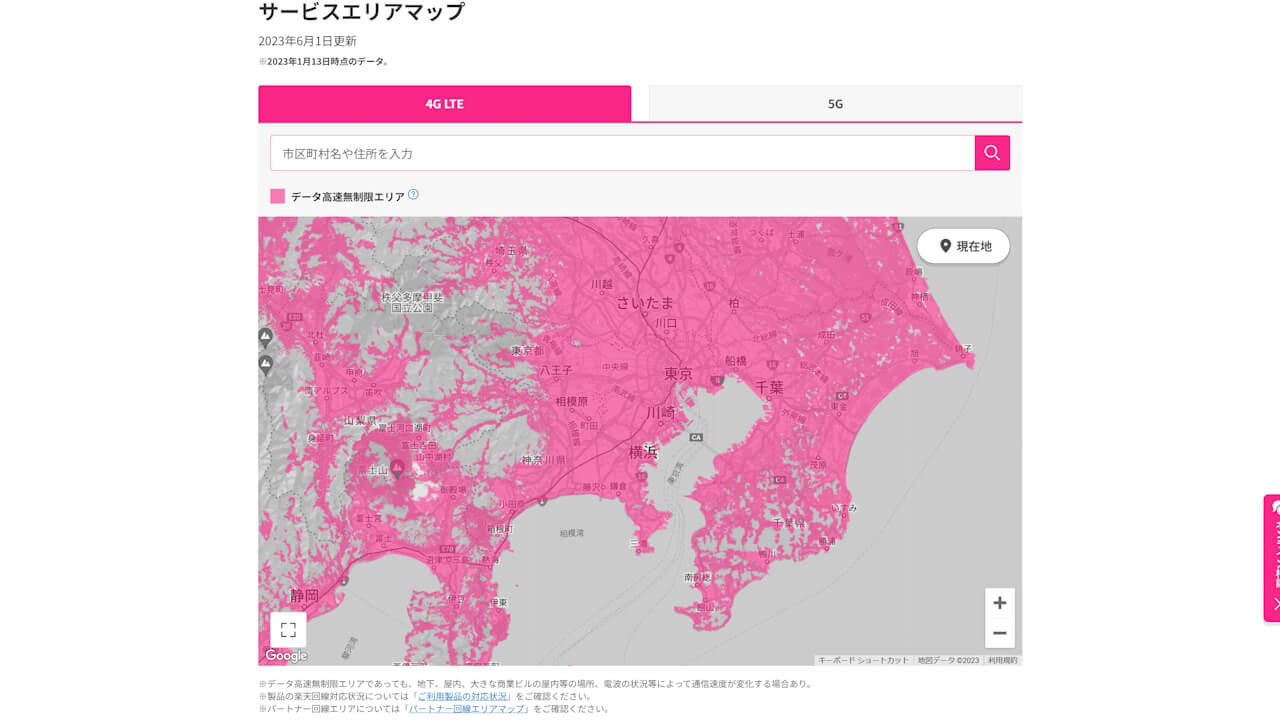
Task: Click the Google logo on the map
Action: (x=284, y=655)
